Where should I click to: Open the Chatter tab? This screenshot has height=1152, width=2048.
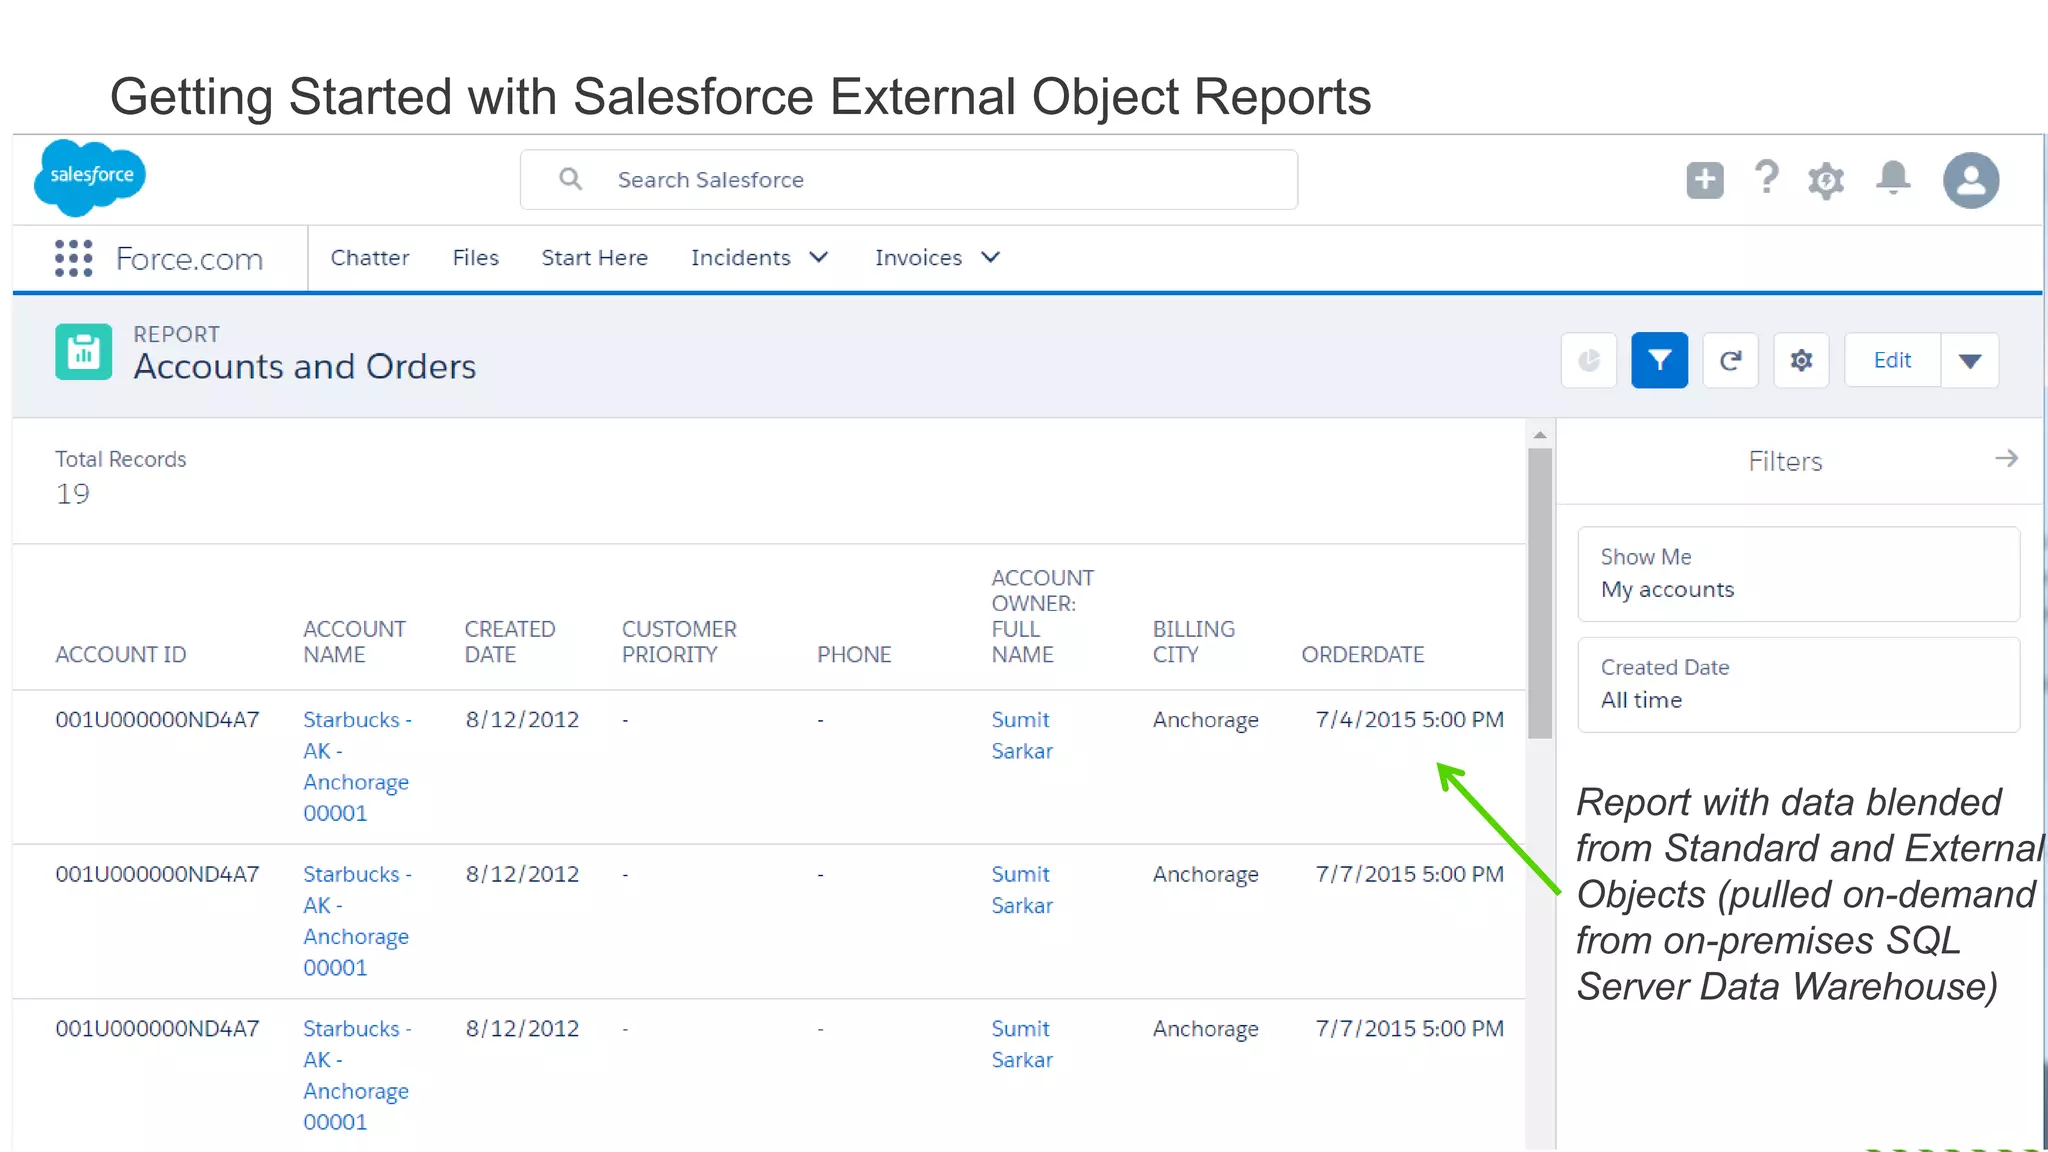[370, 258]
